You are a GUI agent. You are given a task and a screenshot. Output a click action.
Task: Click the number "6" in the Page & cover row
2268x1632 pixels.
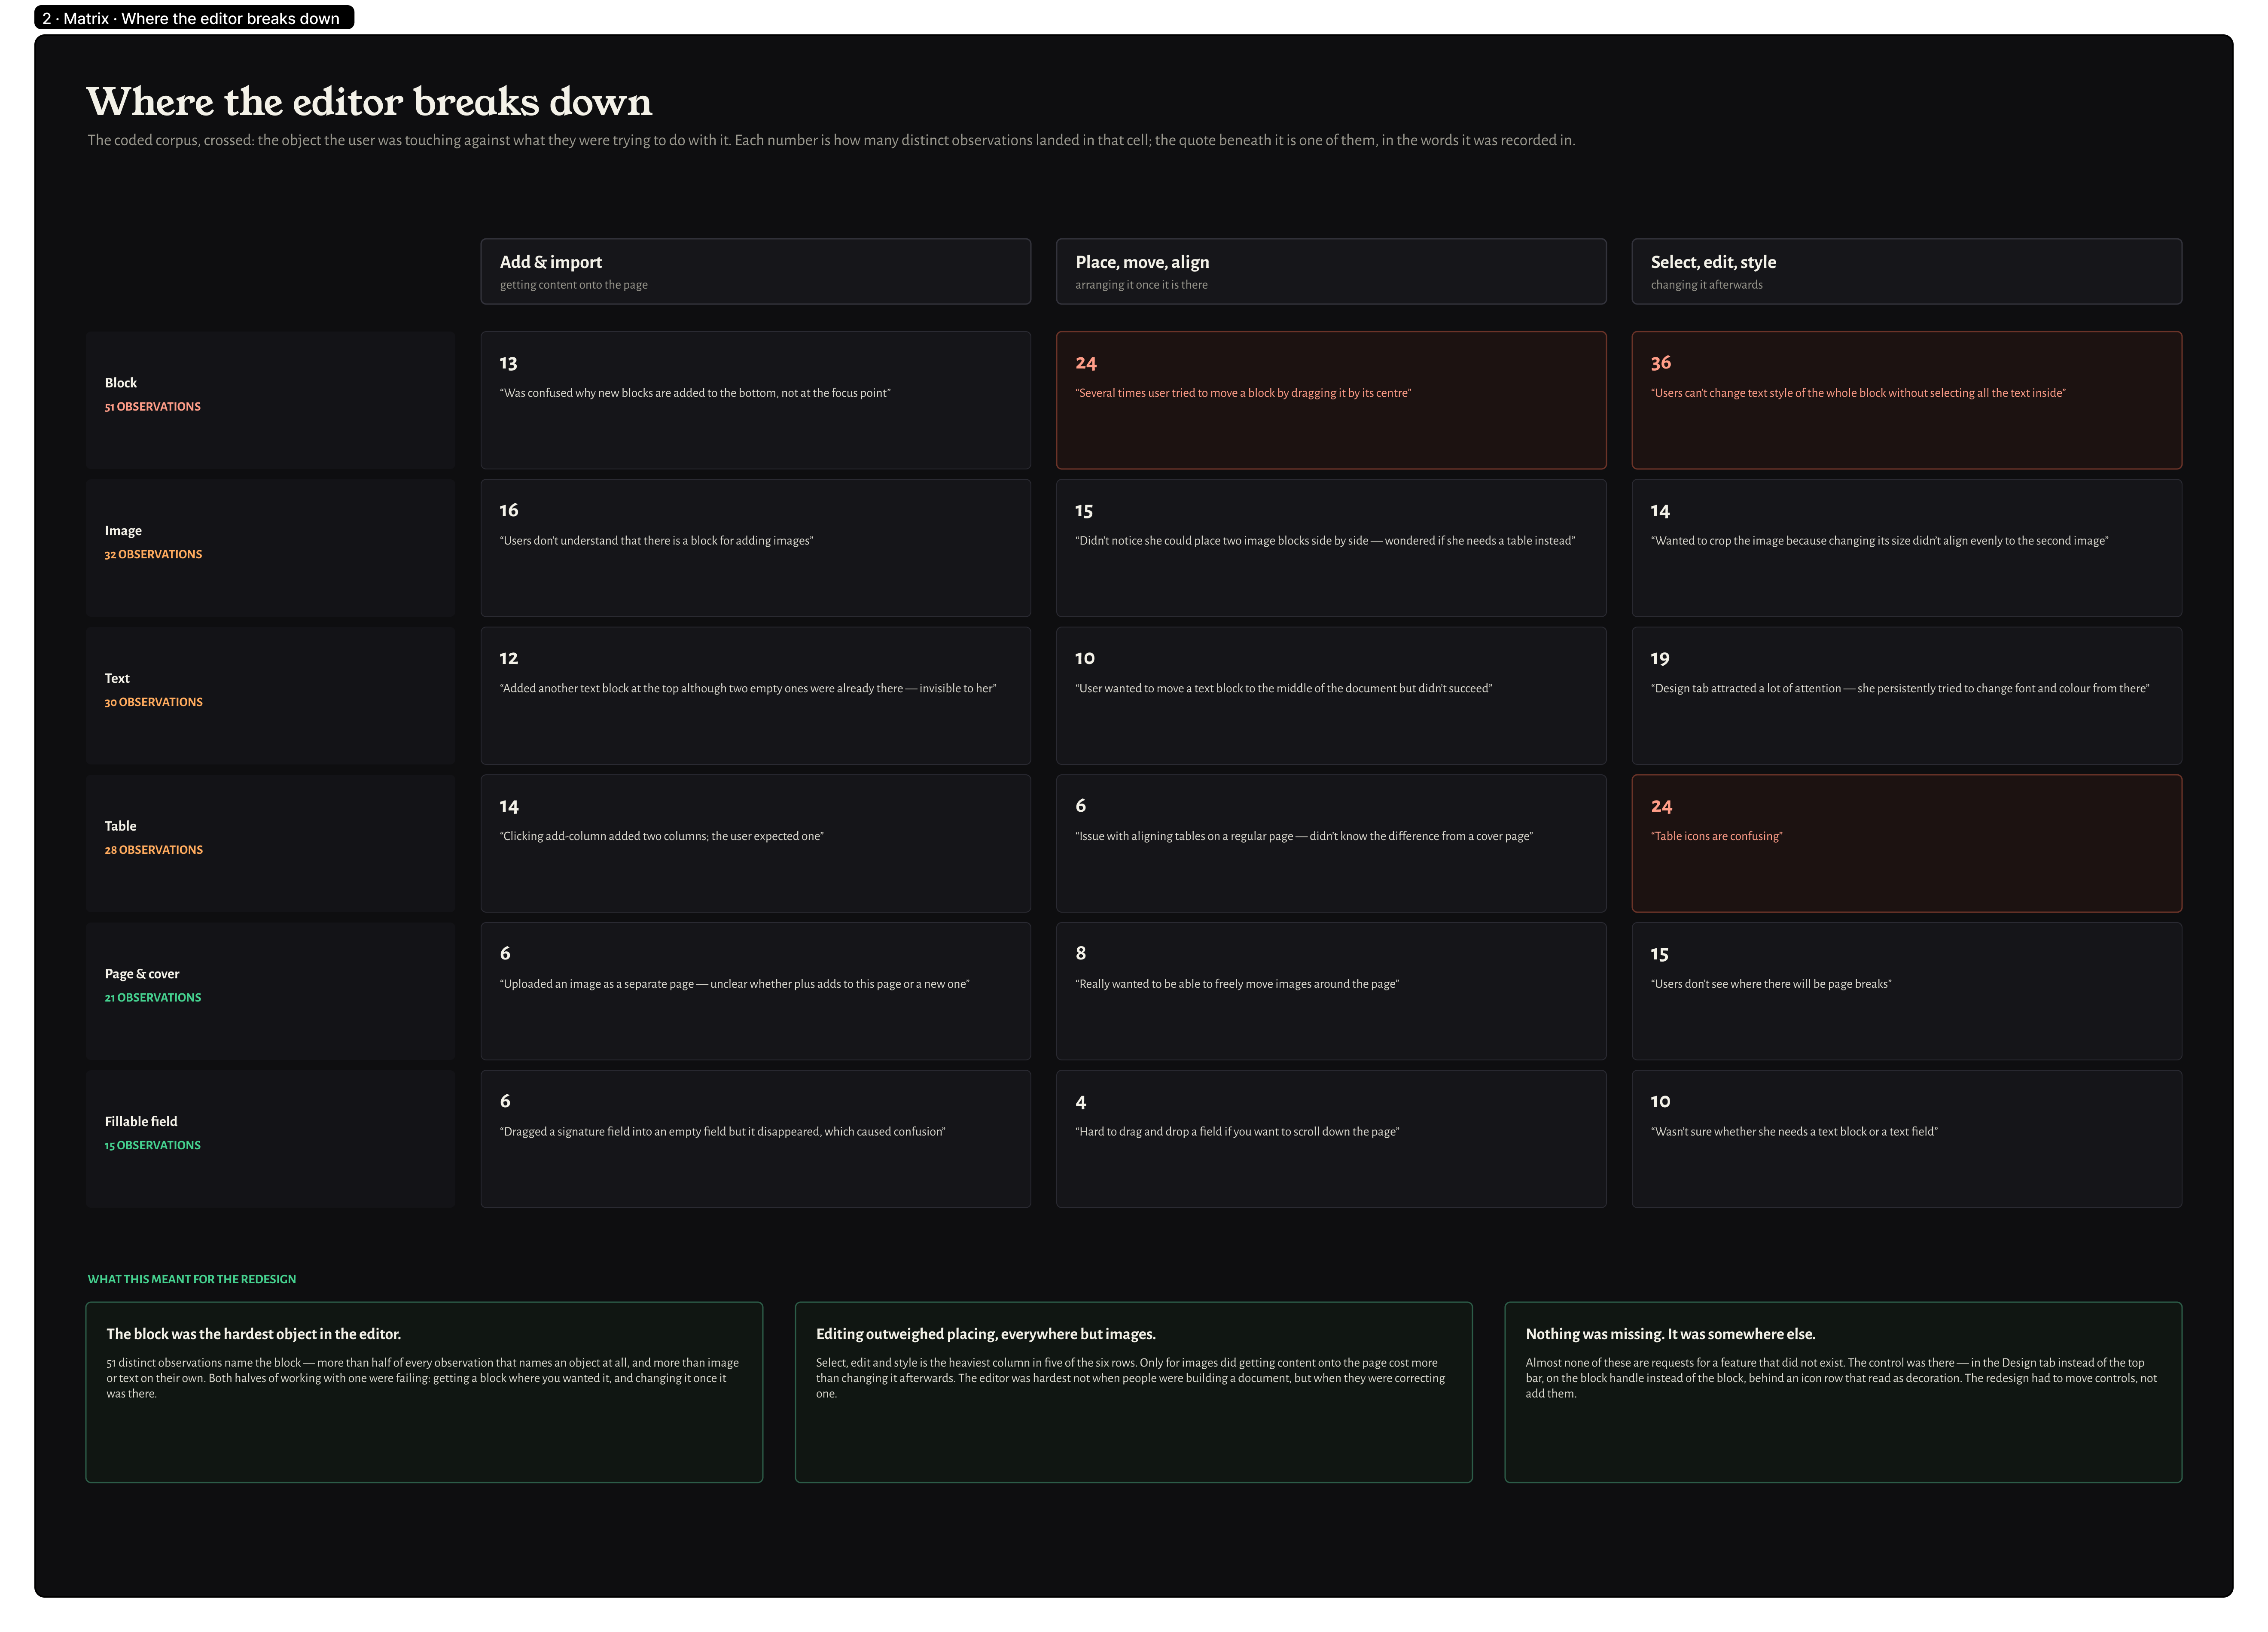pos(505,954)
